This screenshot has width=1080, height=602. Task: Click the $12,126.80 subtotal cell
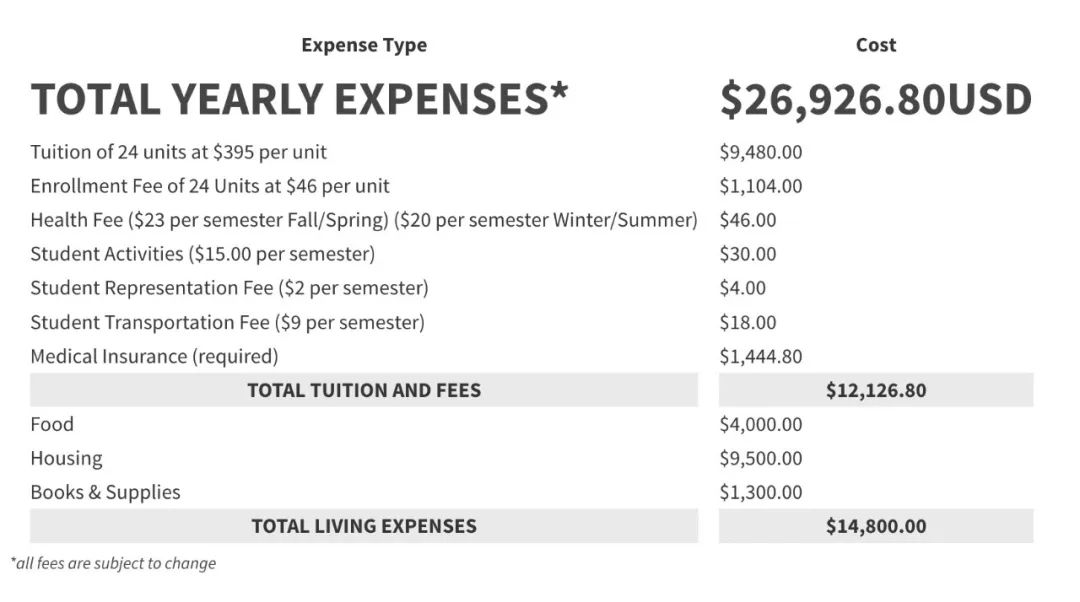pos(875,390)
